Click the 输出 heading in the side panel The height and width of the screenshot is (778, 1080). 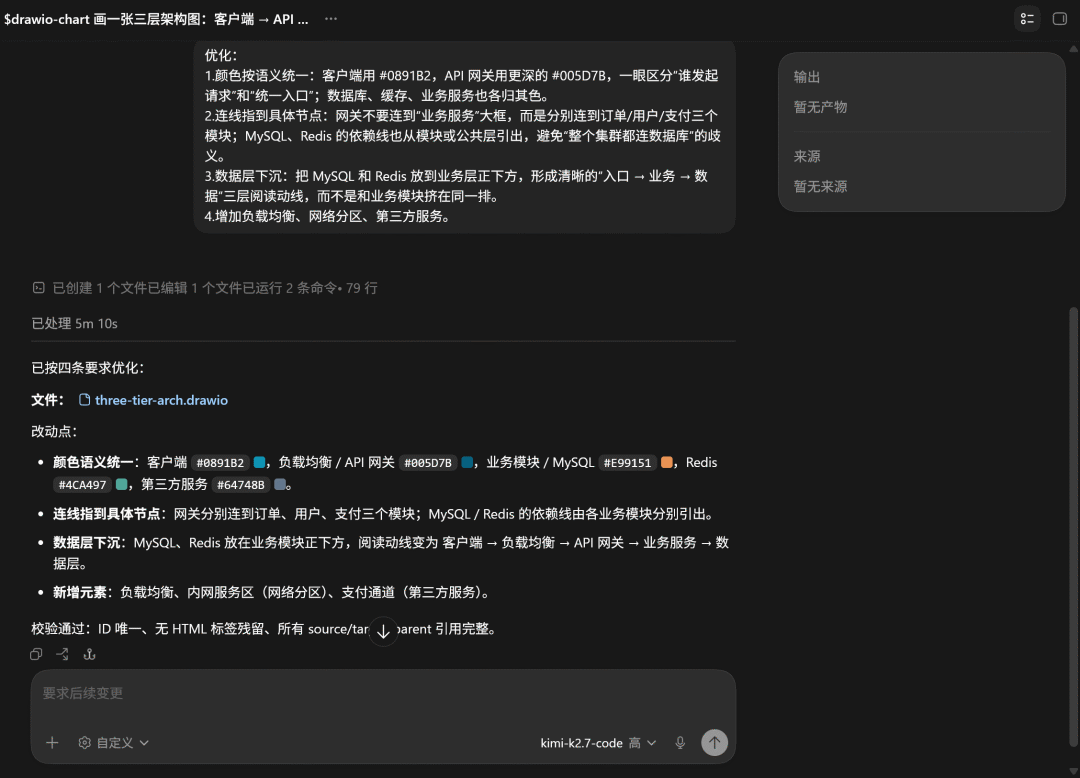[807, 77]
